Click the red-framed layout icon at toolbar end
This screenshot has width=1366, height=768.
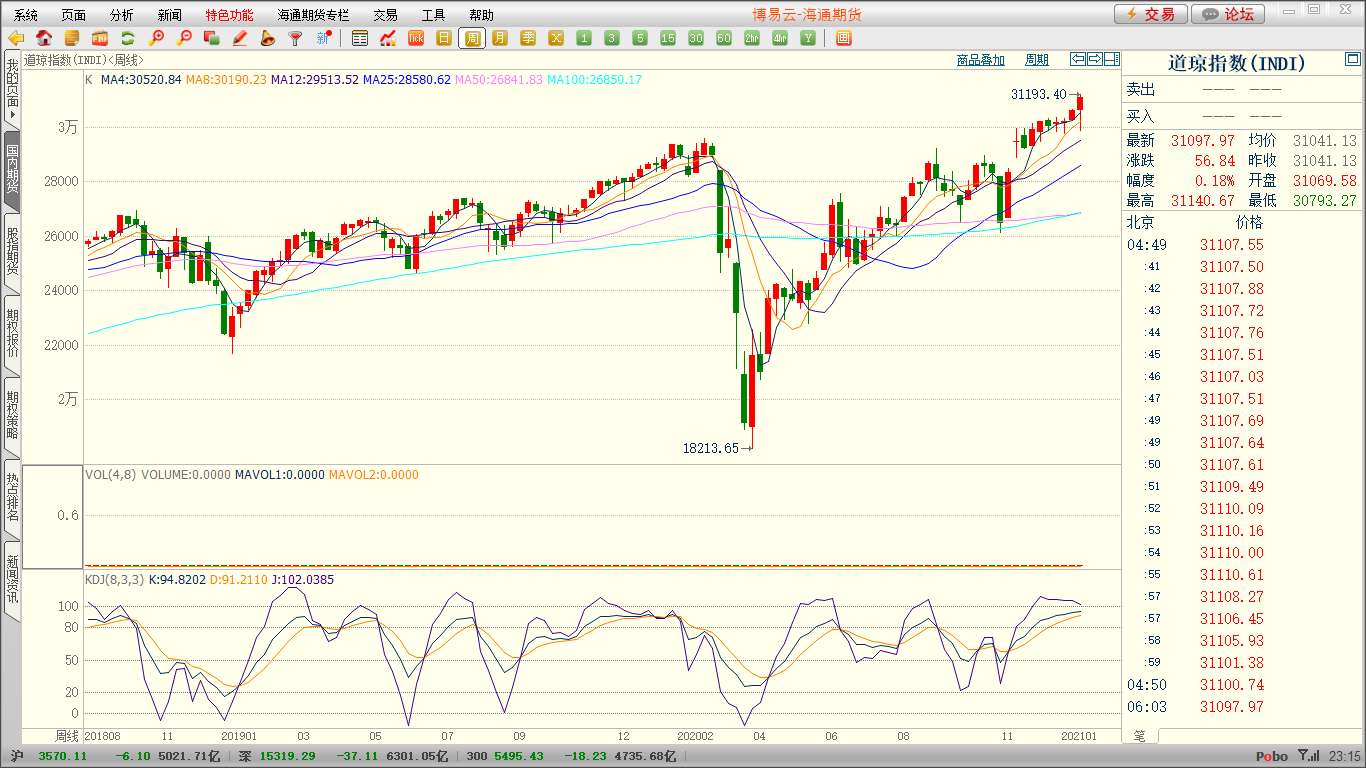click(x=843, y=38)
